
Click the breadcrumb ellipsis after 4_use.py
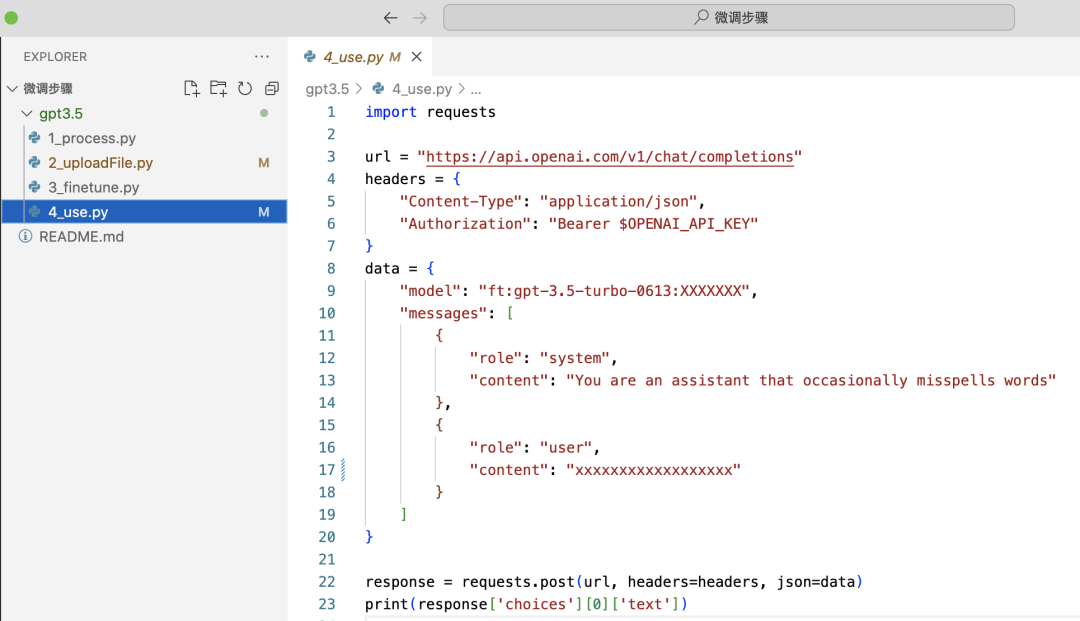pyautogui.click(x=476, y=90)
